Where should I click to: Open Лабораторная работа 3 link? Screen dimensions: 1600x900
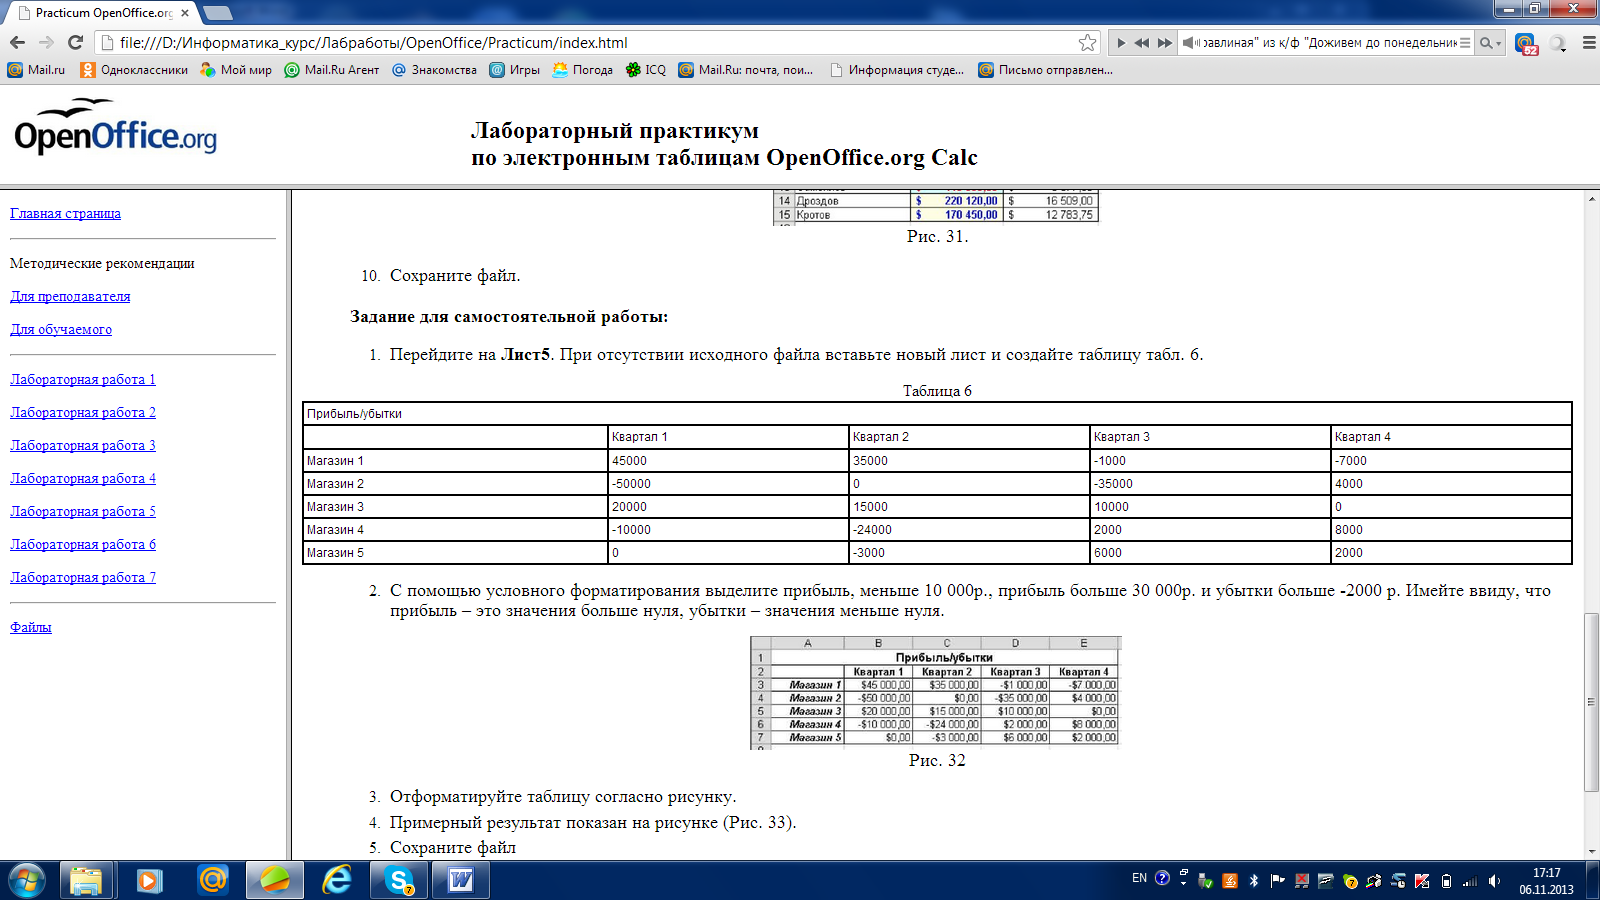click(x=83, y=445)
